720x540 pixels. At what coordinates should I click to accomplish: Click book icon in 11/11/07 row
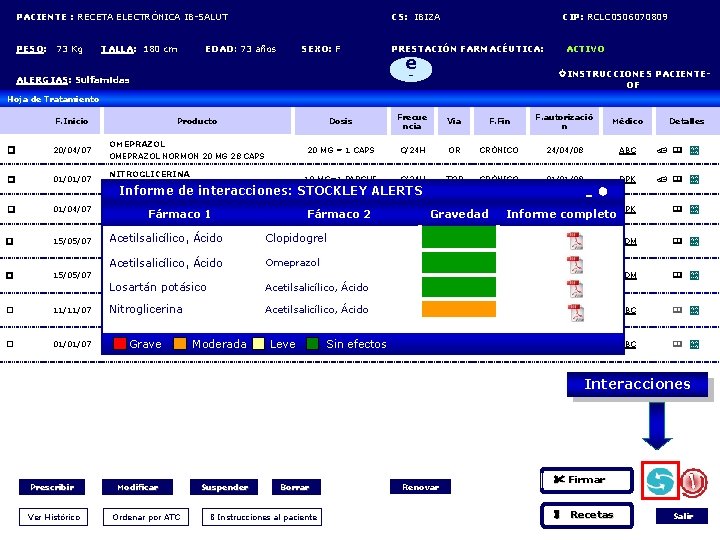(677, 310)
